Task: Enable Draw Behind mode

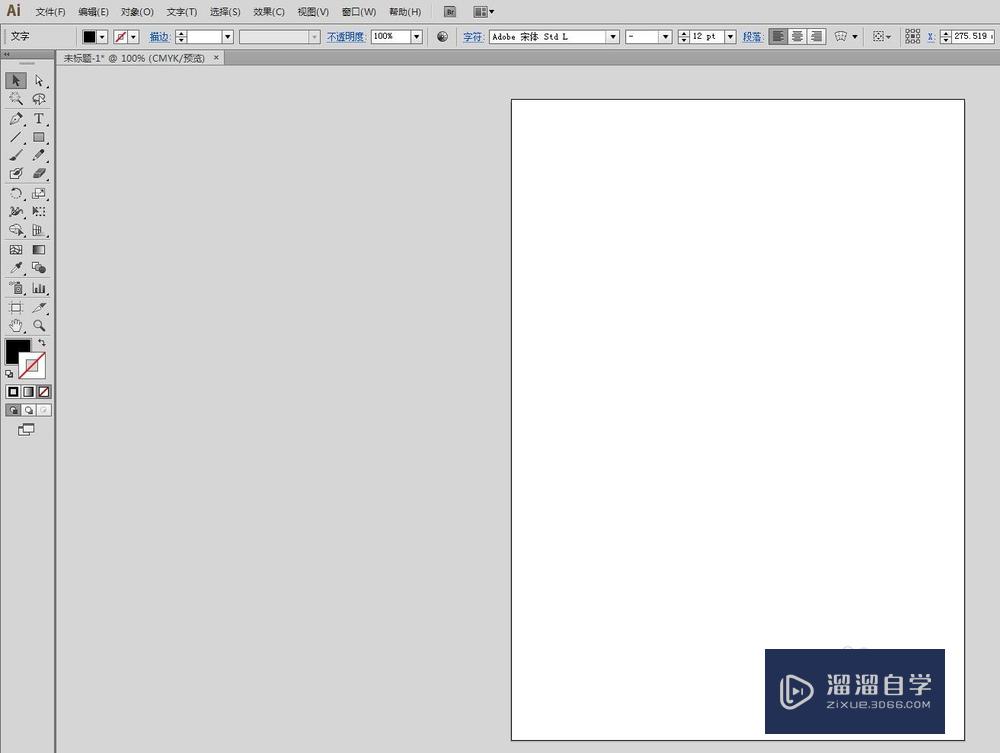Action: pyautogui.click(x=29, y=410)
